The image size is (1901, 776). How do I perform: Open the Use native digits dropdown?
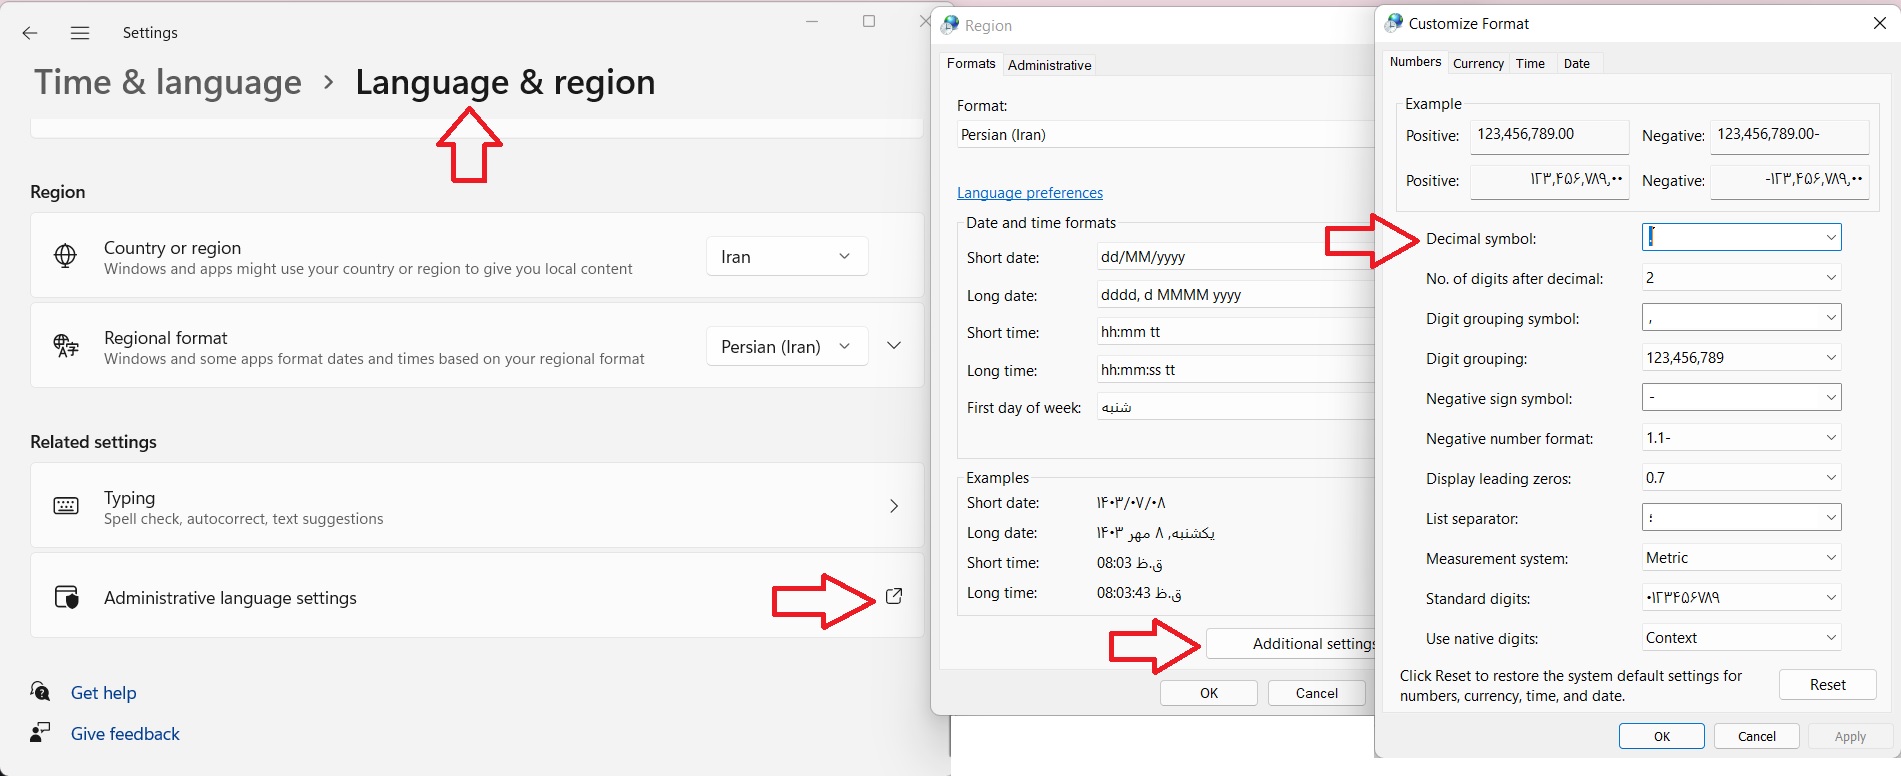click(1741, 637)
